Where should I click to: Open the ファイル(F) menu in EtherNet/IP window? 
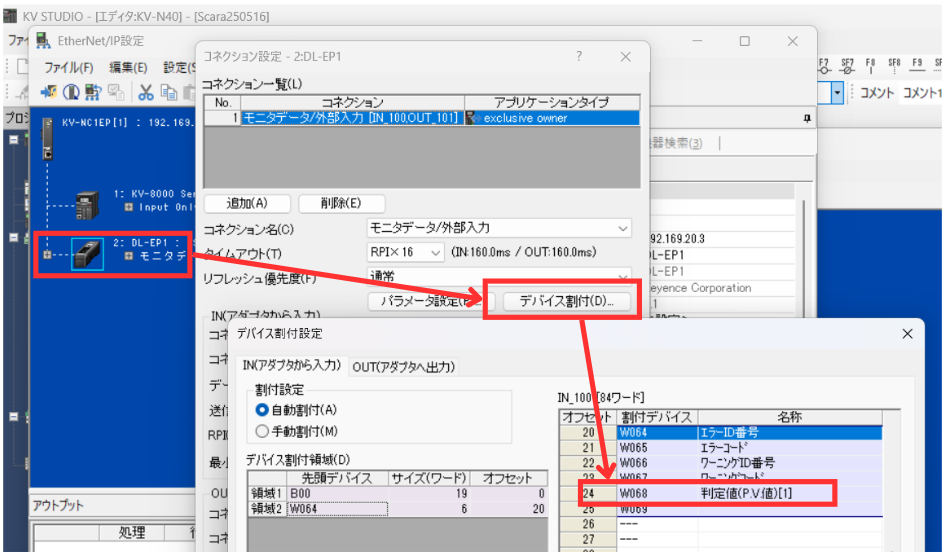[68, 67]
